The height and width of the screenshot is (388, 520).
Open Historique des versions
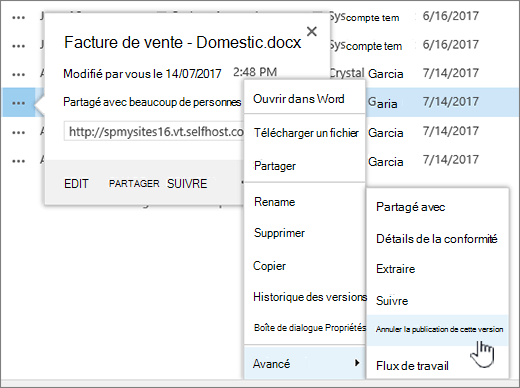(305, 297)
